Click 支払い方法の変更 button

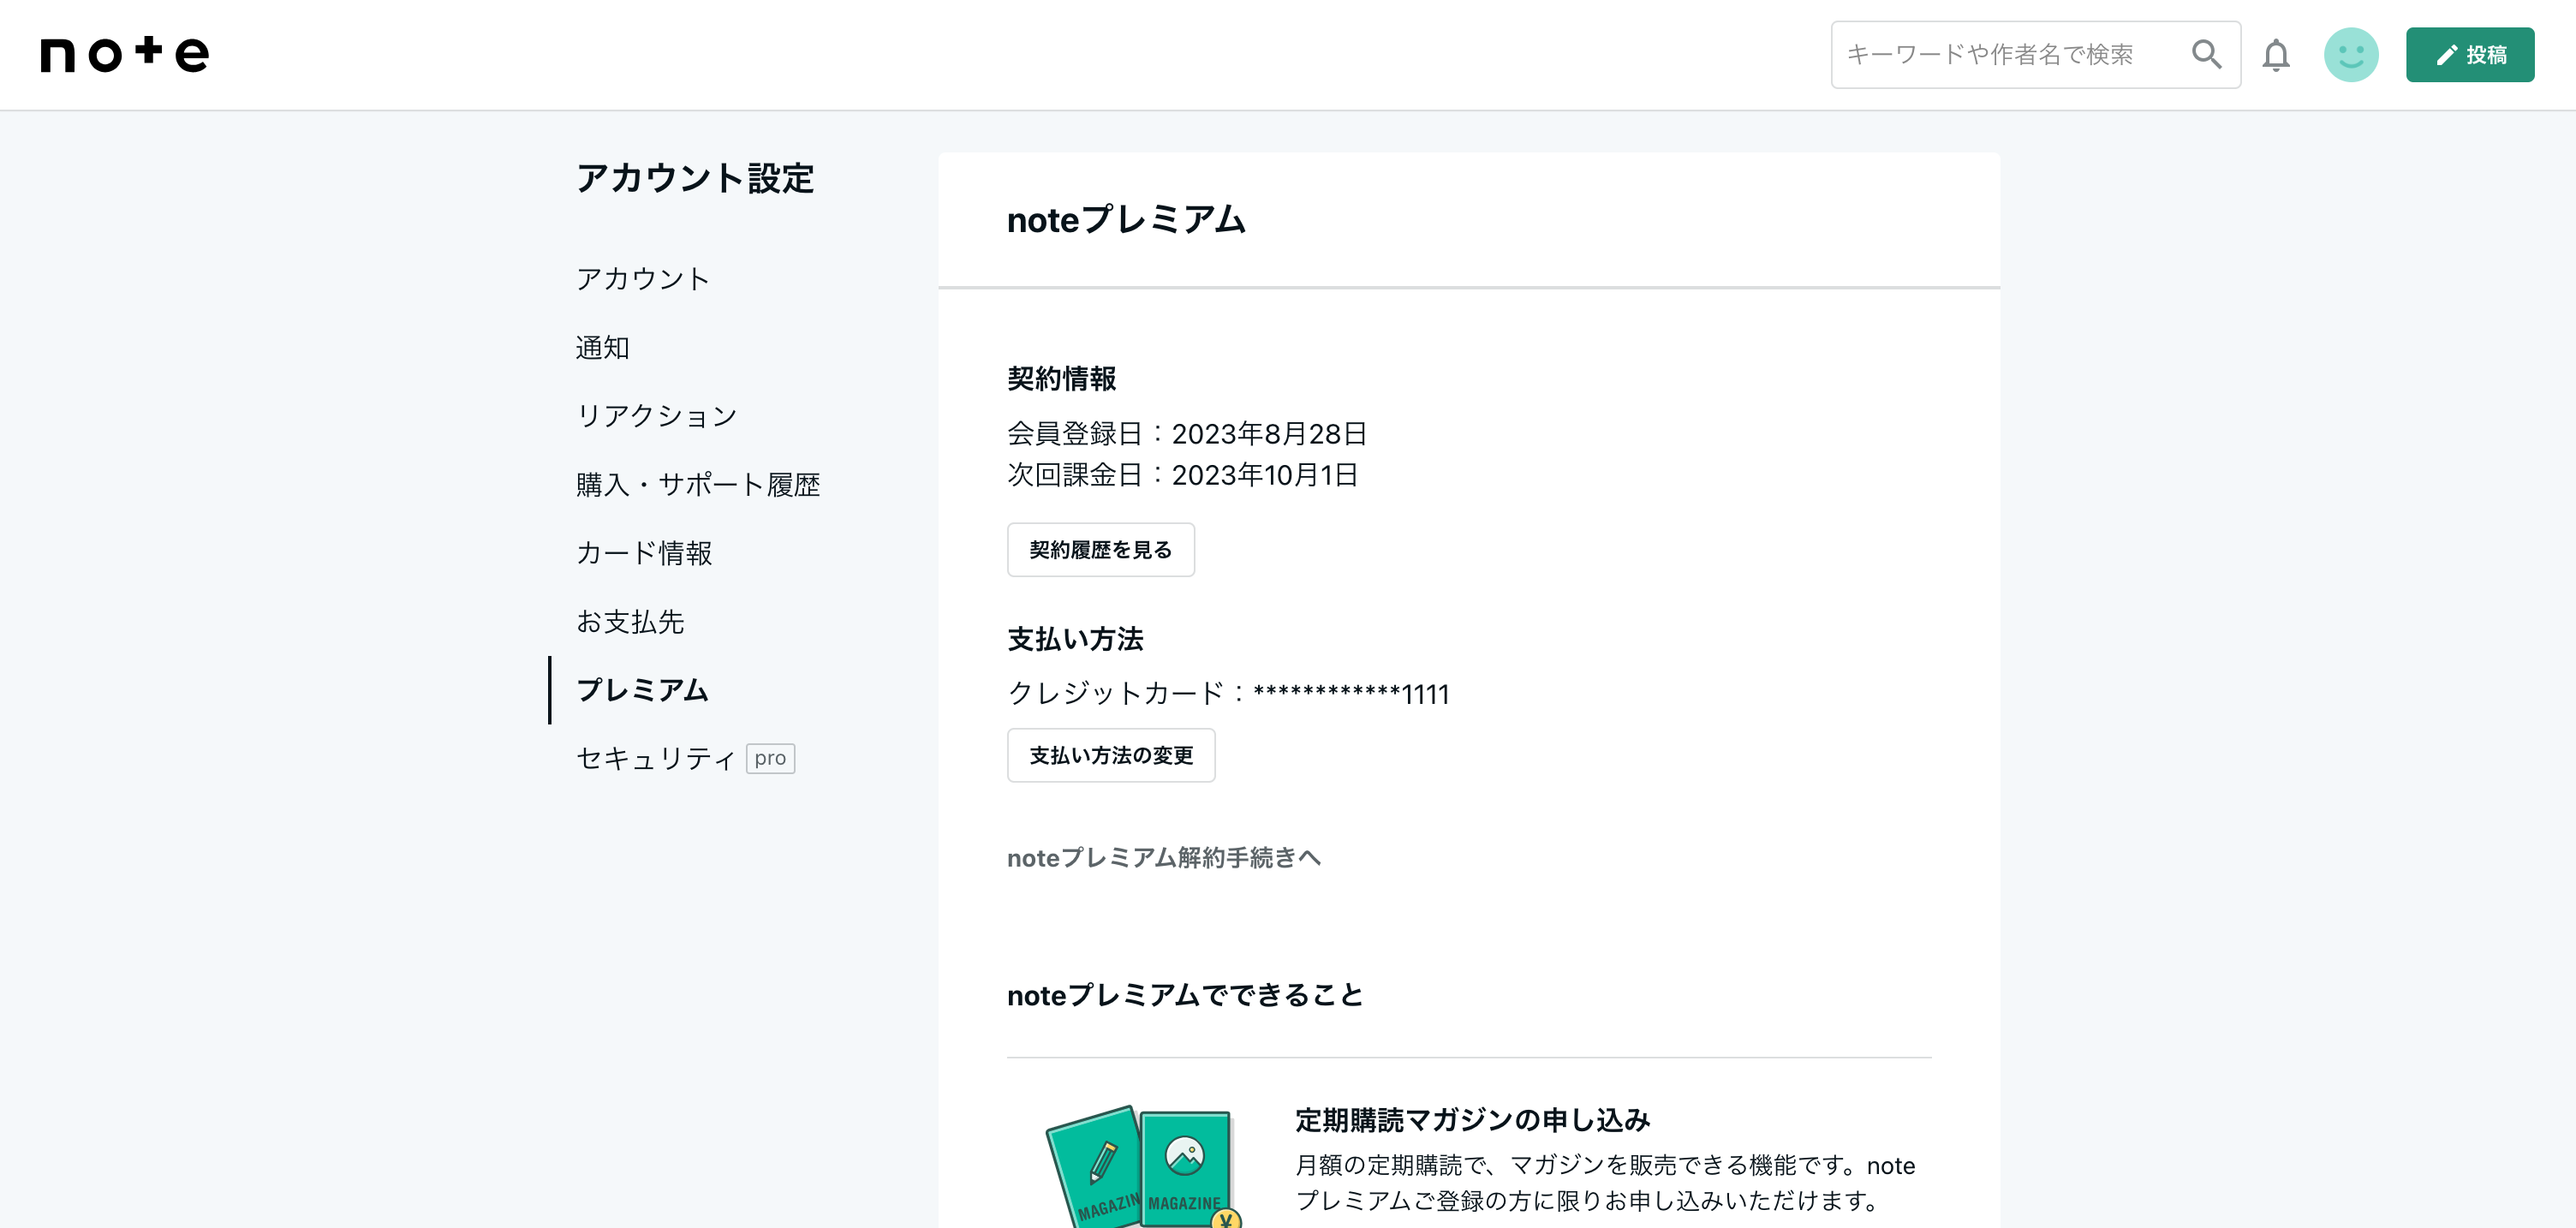(1111, 756)
